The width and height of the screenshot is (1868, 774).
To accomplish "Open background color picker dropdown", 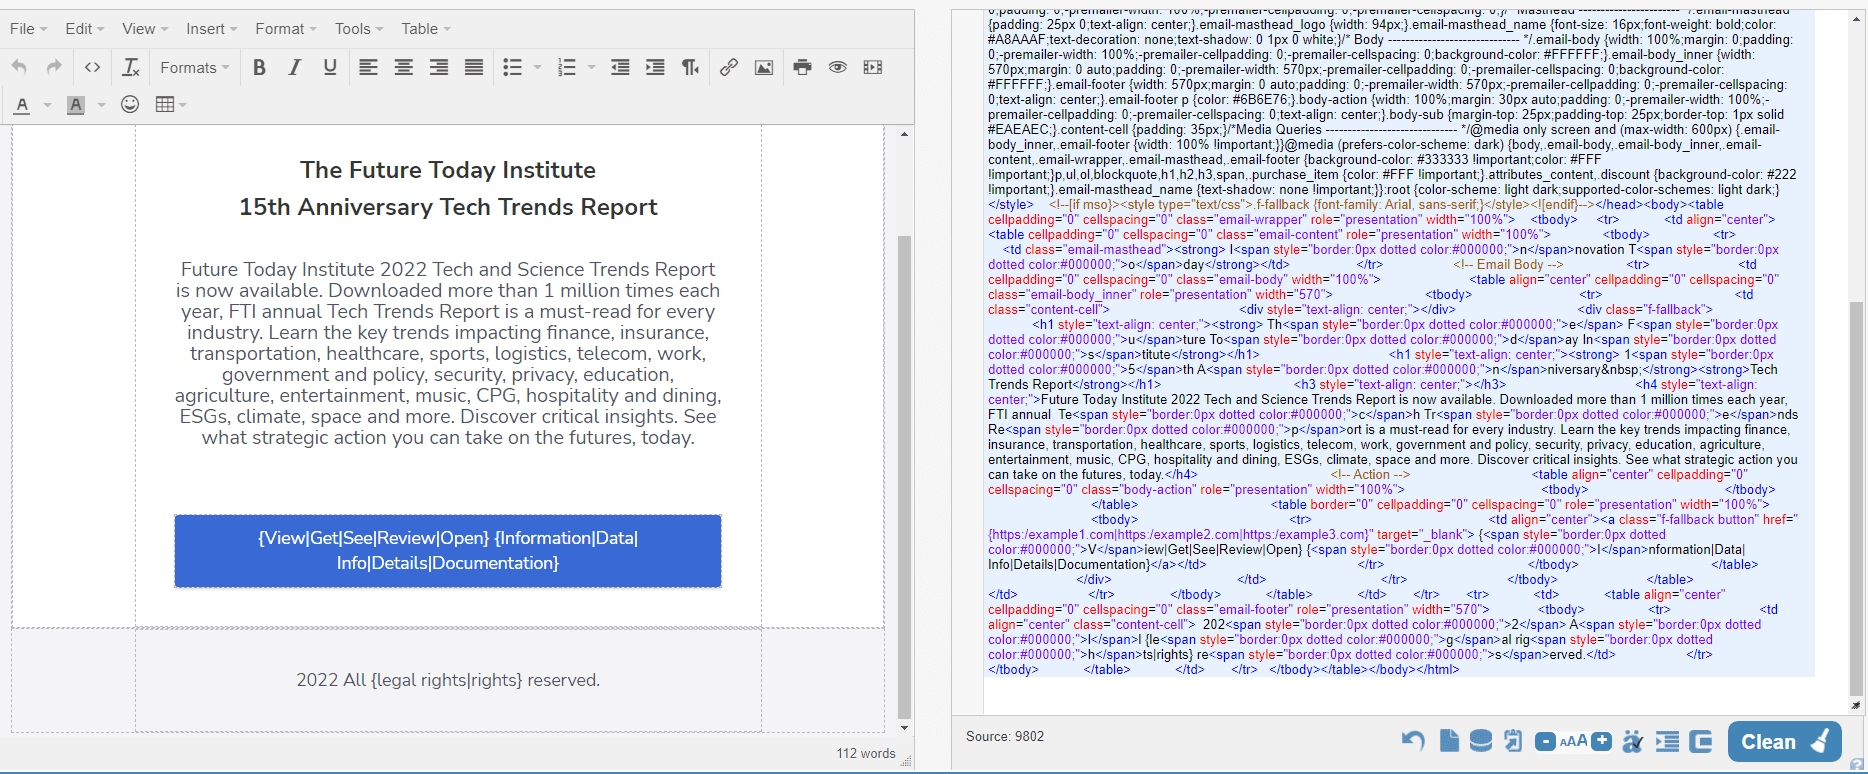I will pos(101,105).
